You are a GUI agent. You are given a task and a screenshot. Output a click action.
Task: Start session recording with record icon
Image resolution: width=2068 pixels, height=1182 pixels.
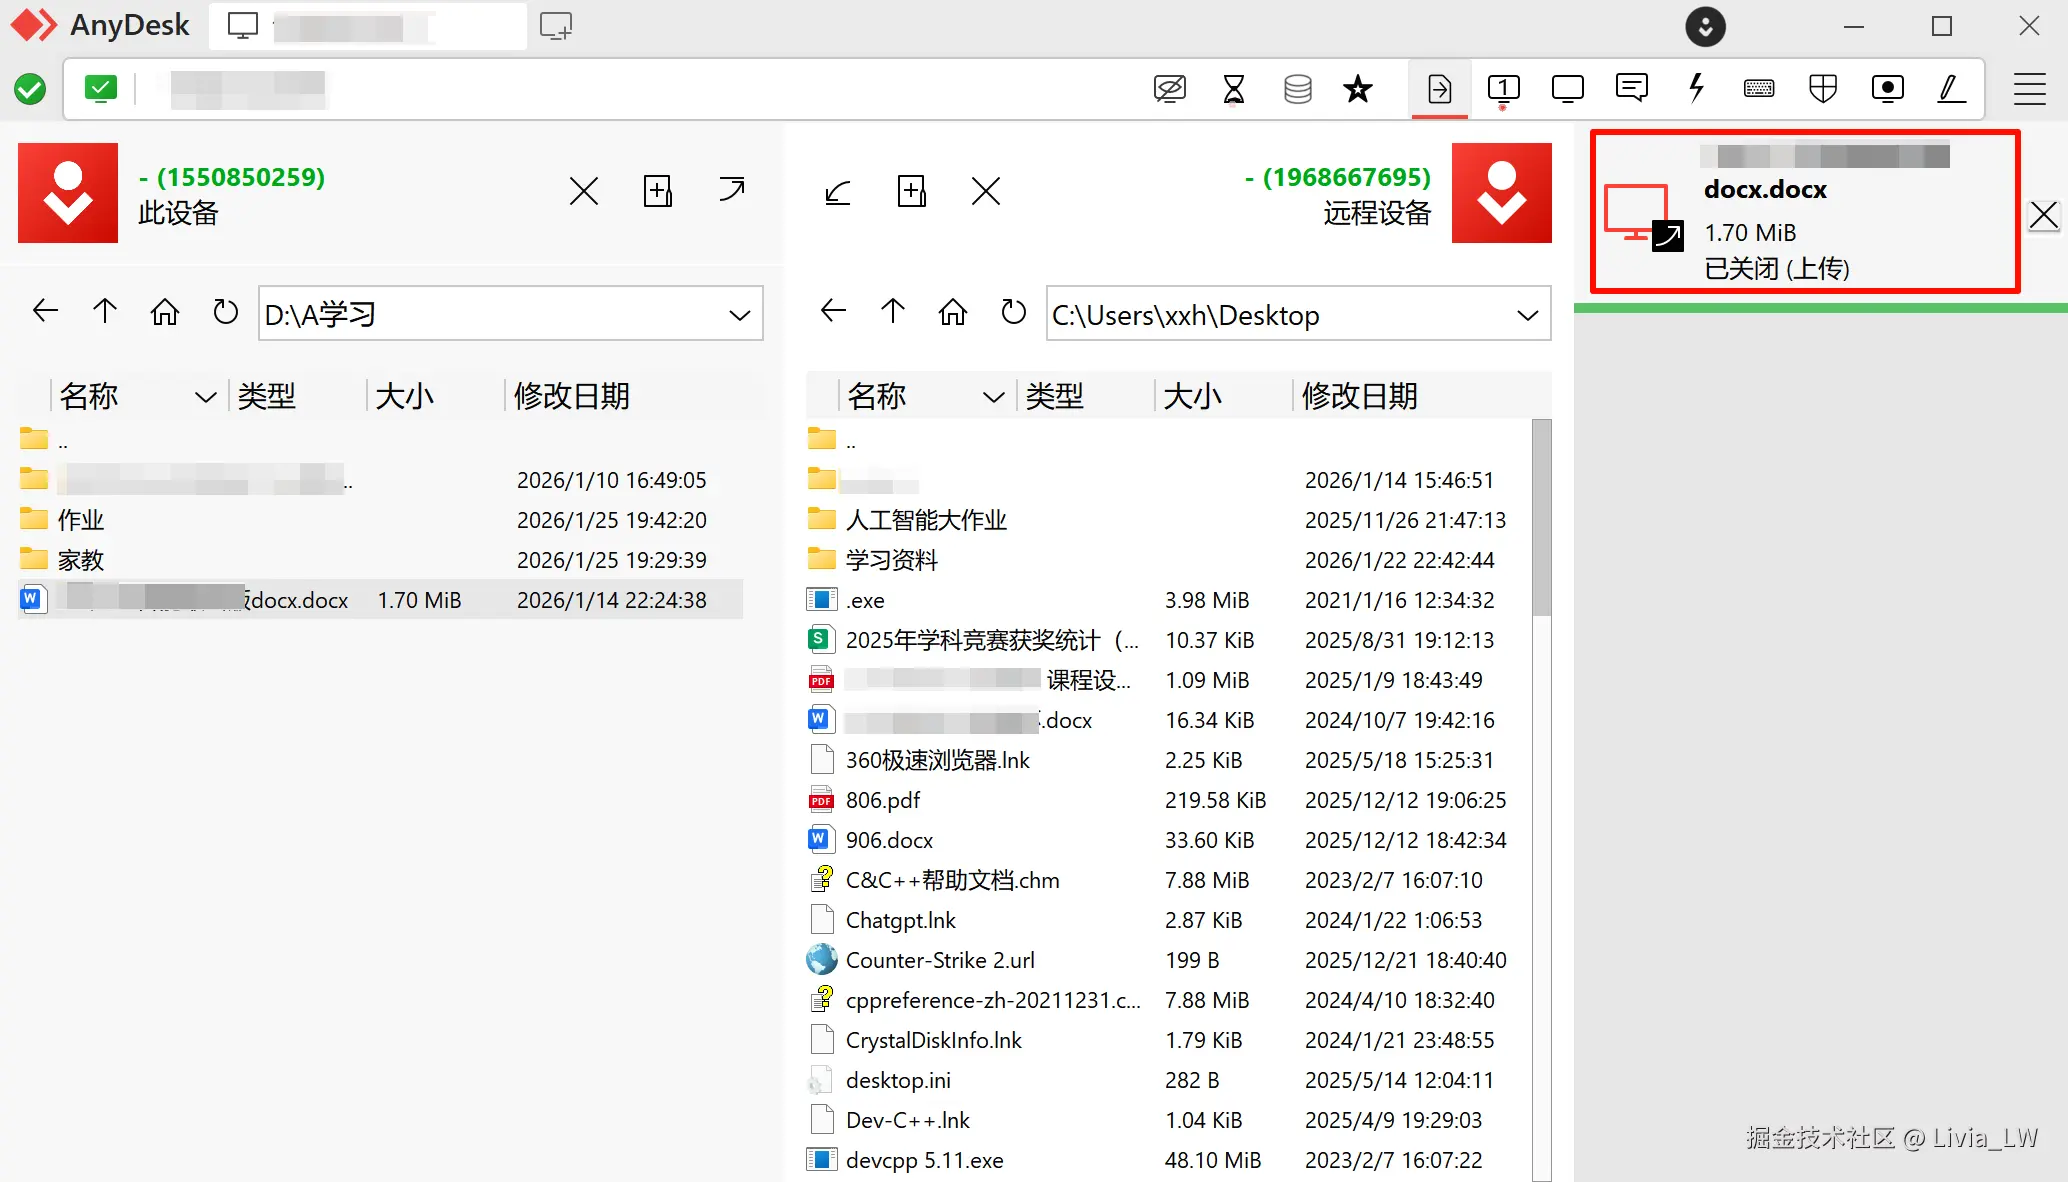click(1887, 88)
